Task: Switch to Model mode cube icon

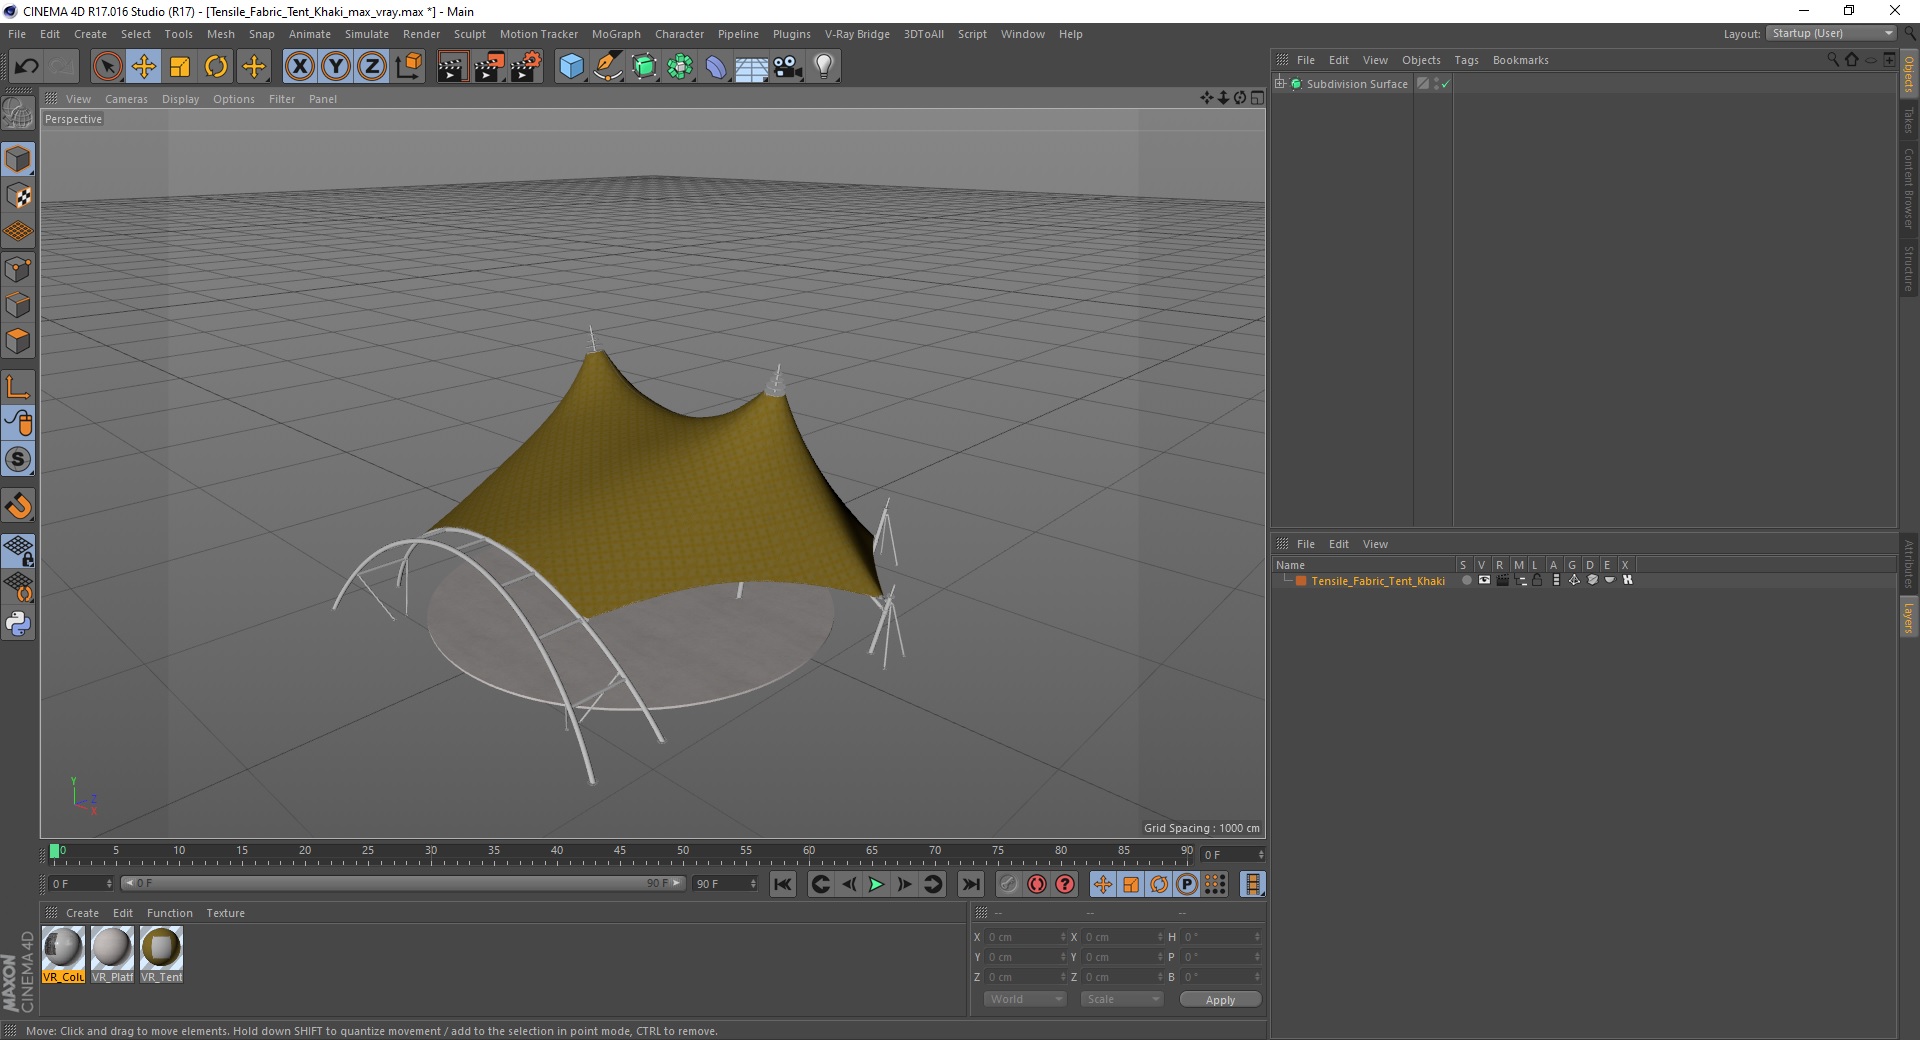Action: tap(18, 159)
